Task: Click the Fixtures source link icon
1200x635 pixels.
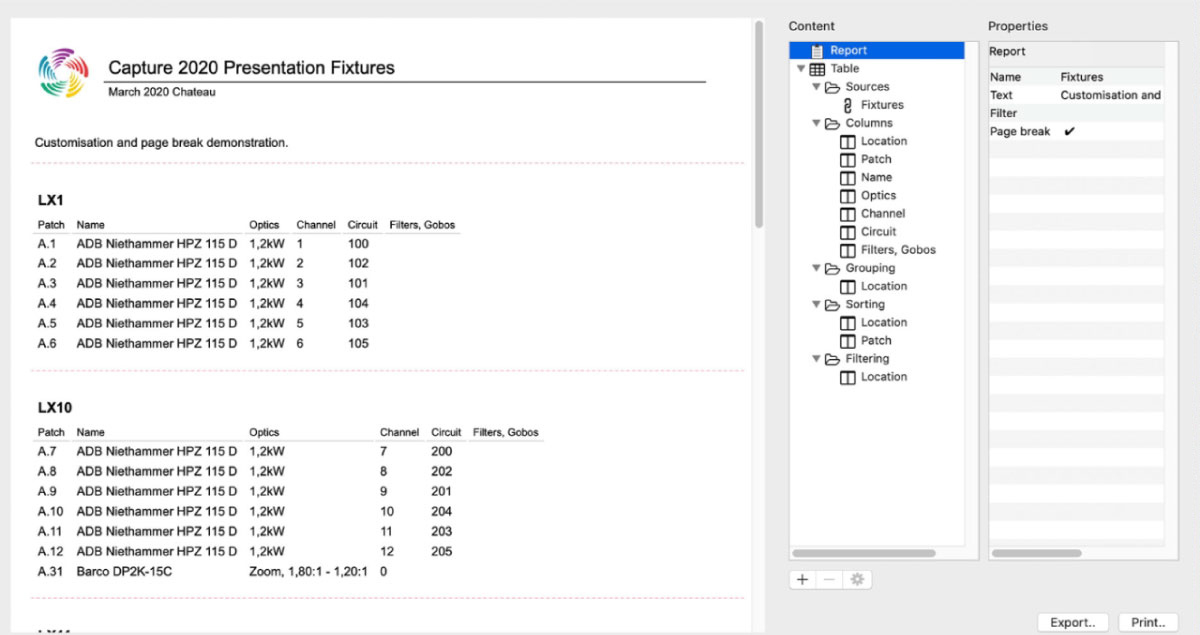Action: pos(847,105)
